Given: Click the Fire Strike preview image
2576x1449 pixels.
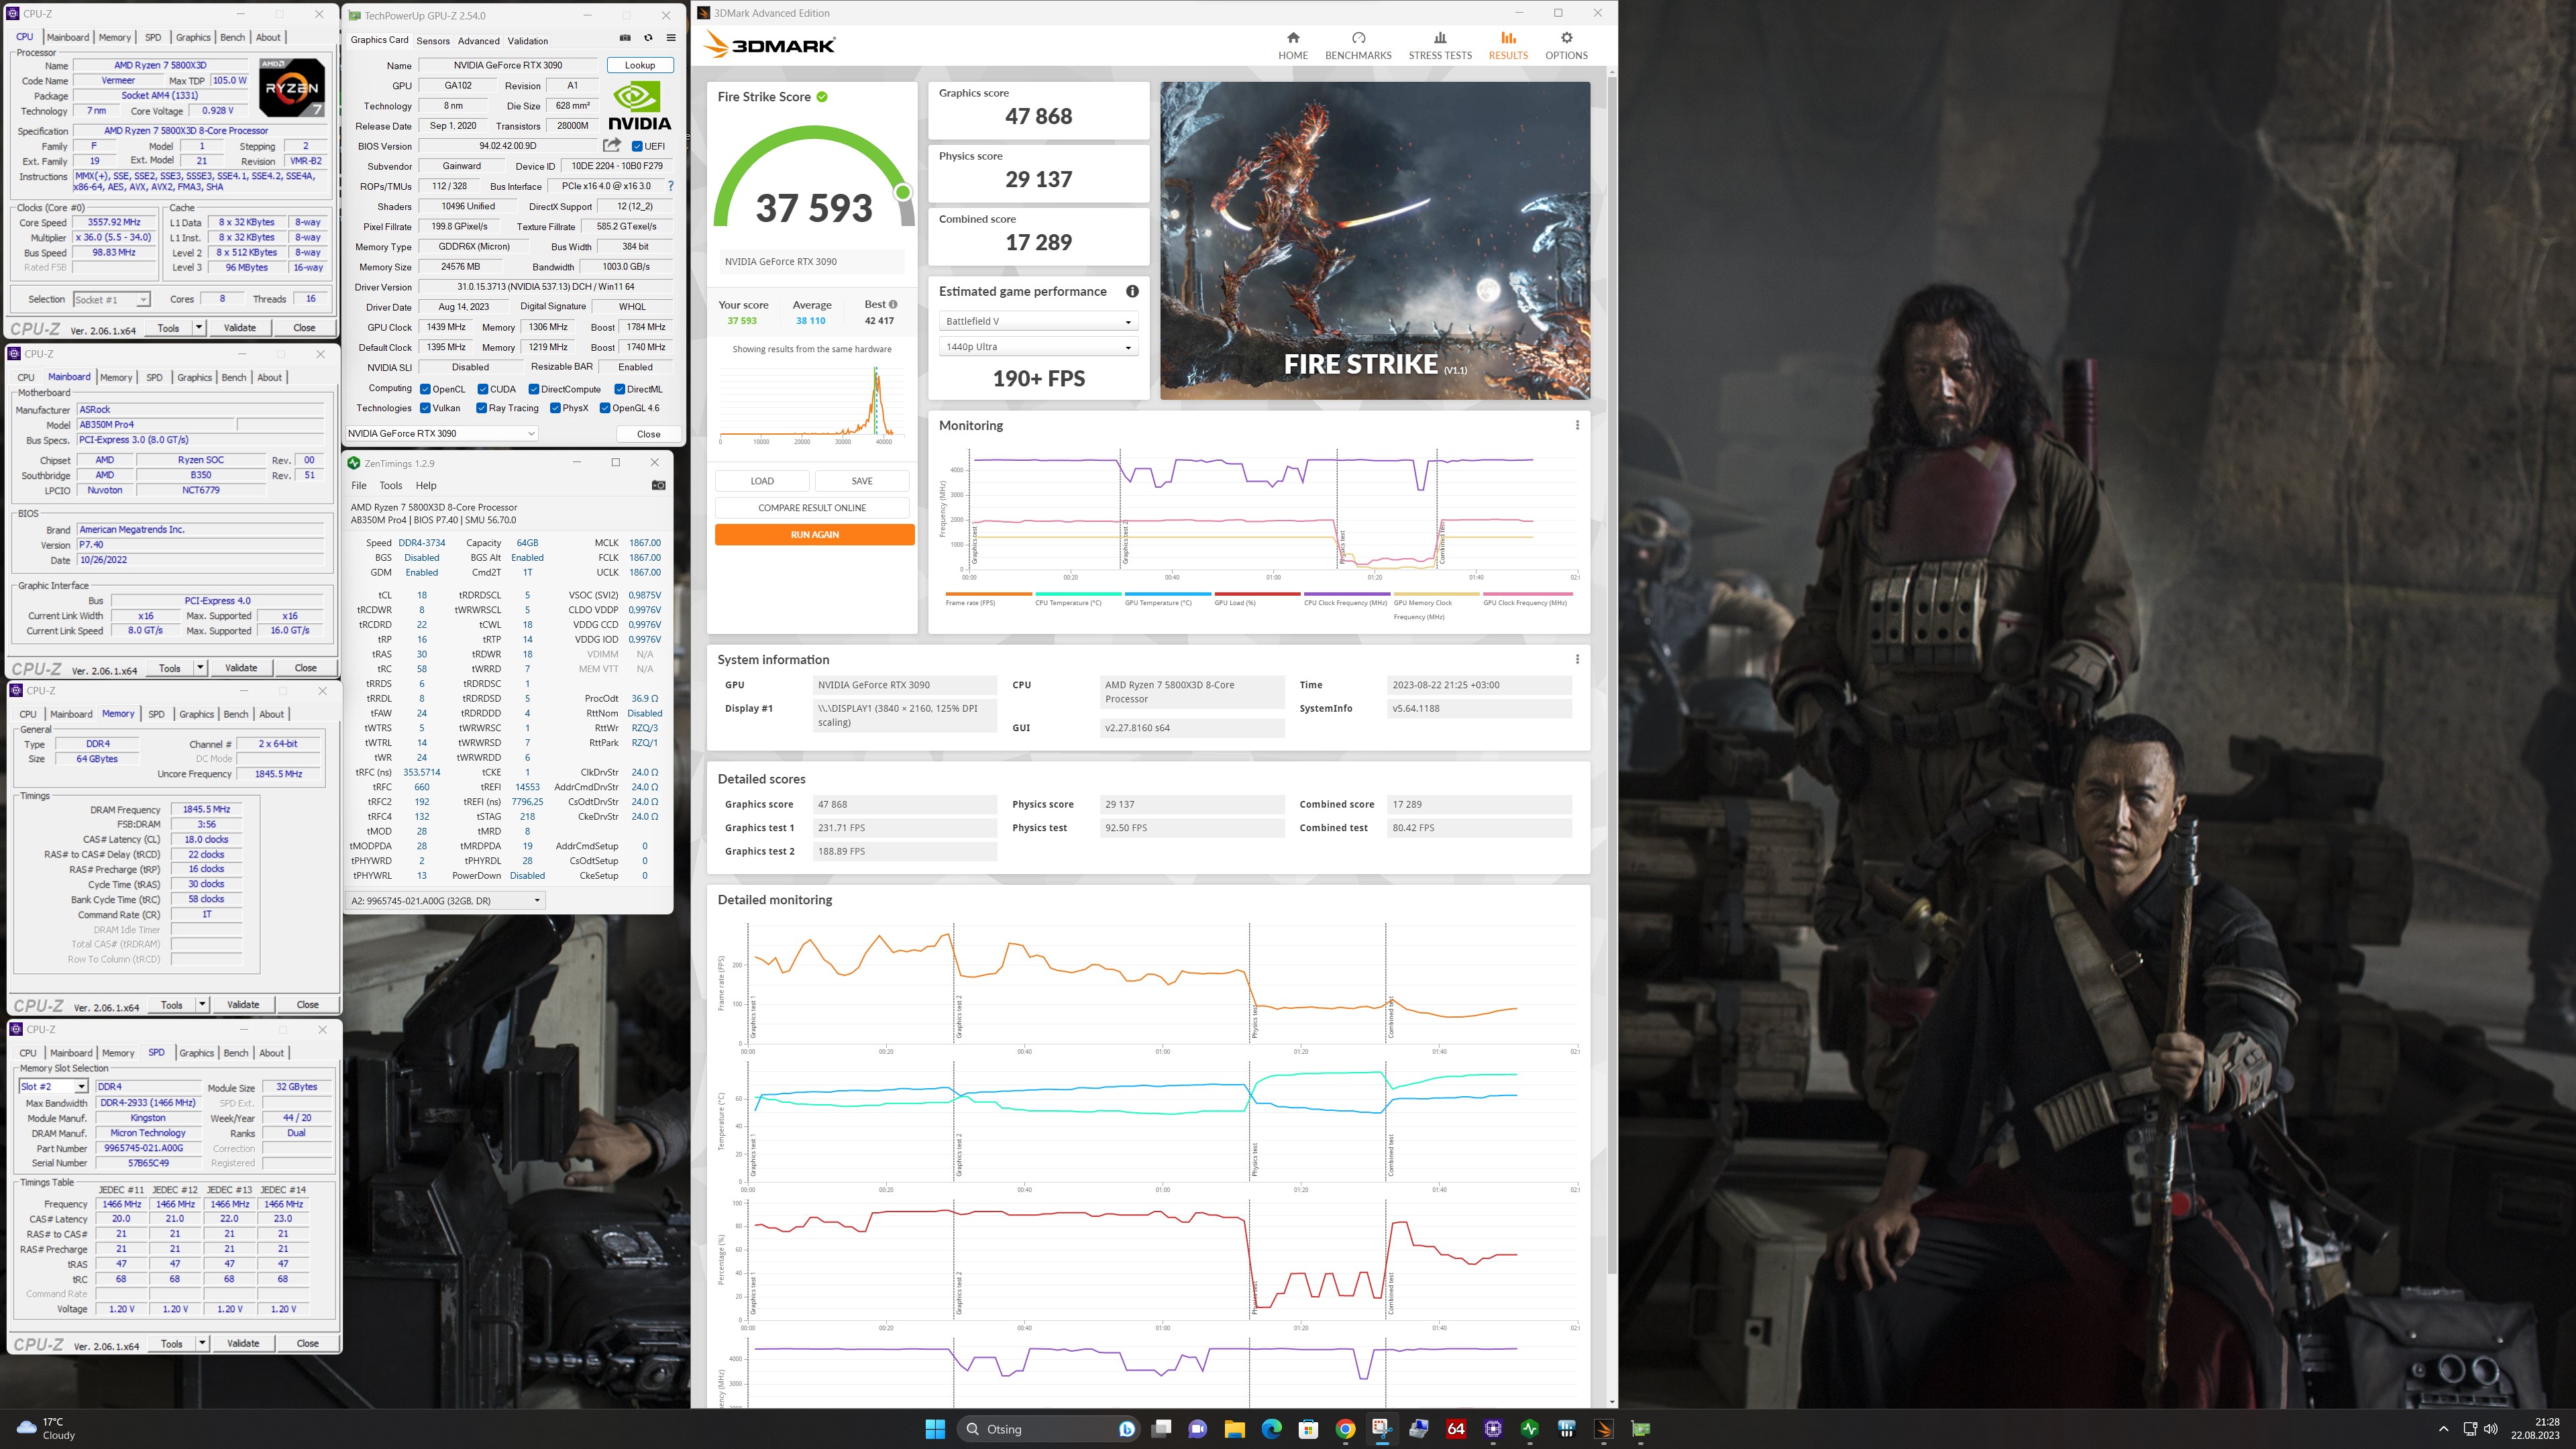Looking at the screenshot, I should click(1375, 240).
